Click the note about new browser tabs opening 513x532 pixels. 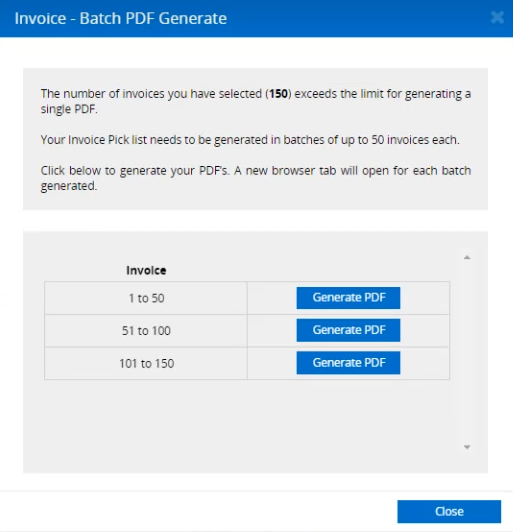[x=255, y=178]
